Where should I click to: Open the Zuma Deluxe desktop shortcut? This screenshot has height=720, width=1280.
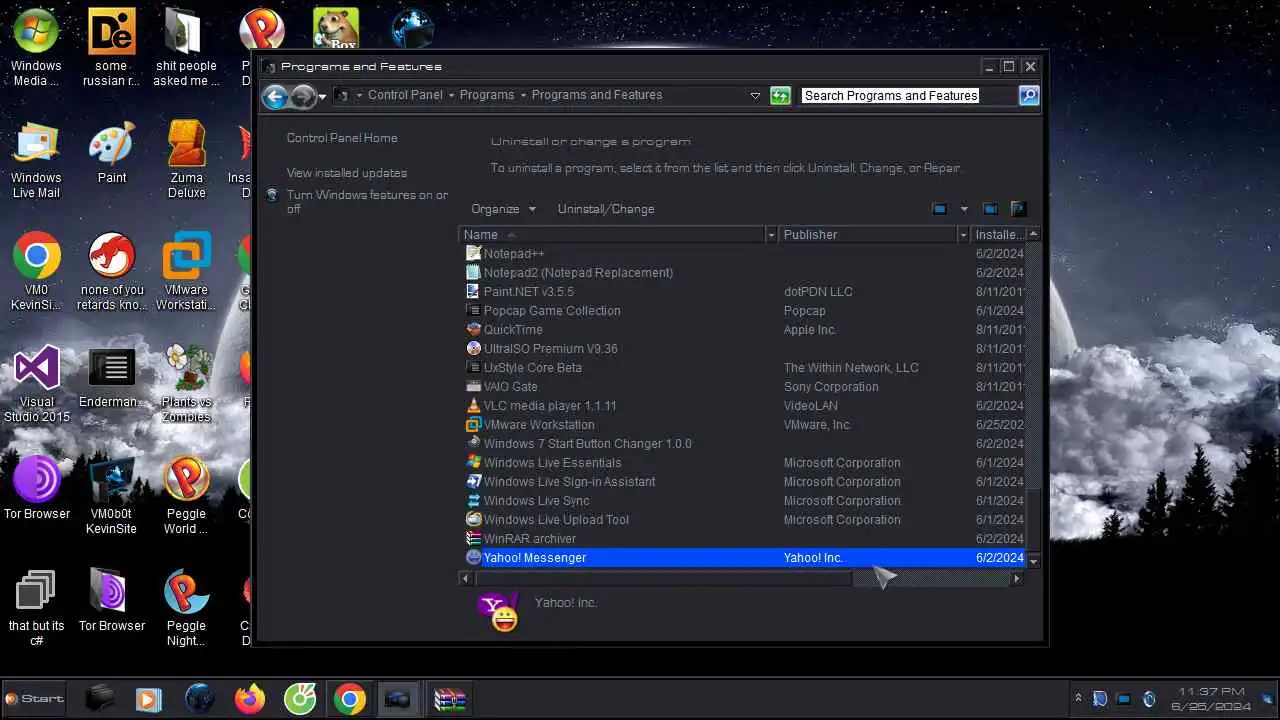[x=187, y=160]
